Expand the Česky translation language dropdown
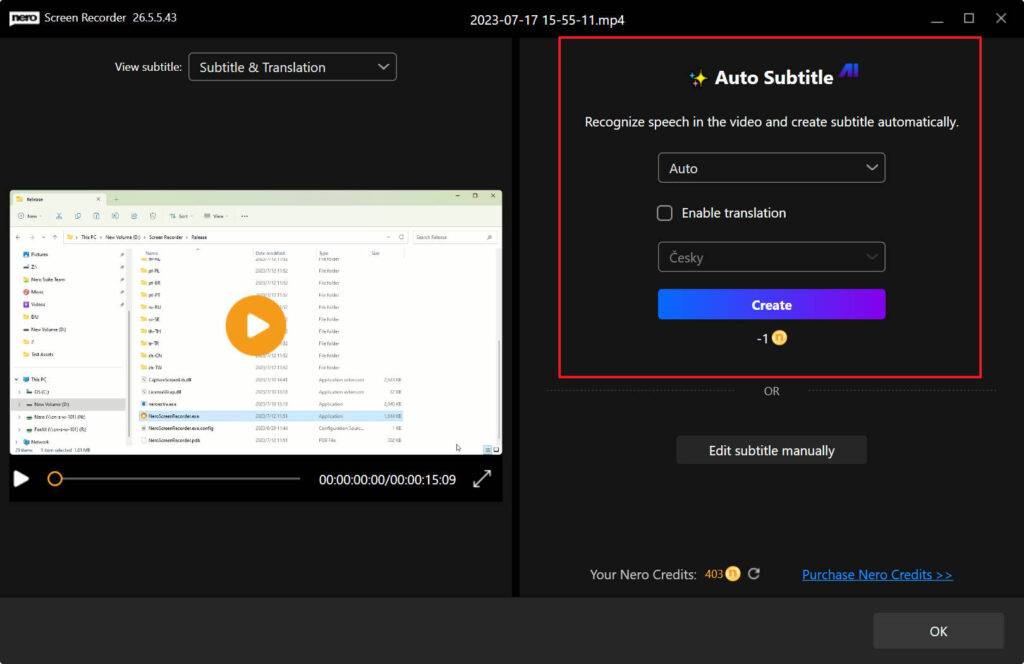The height and width of the screenshot is (664, 1024). (x=771, y=257)
